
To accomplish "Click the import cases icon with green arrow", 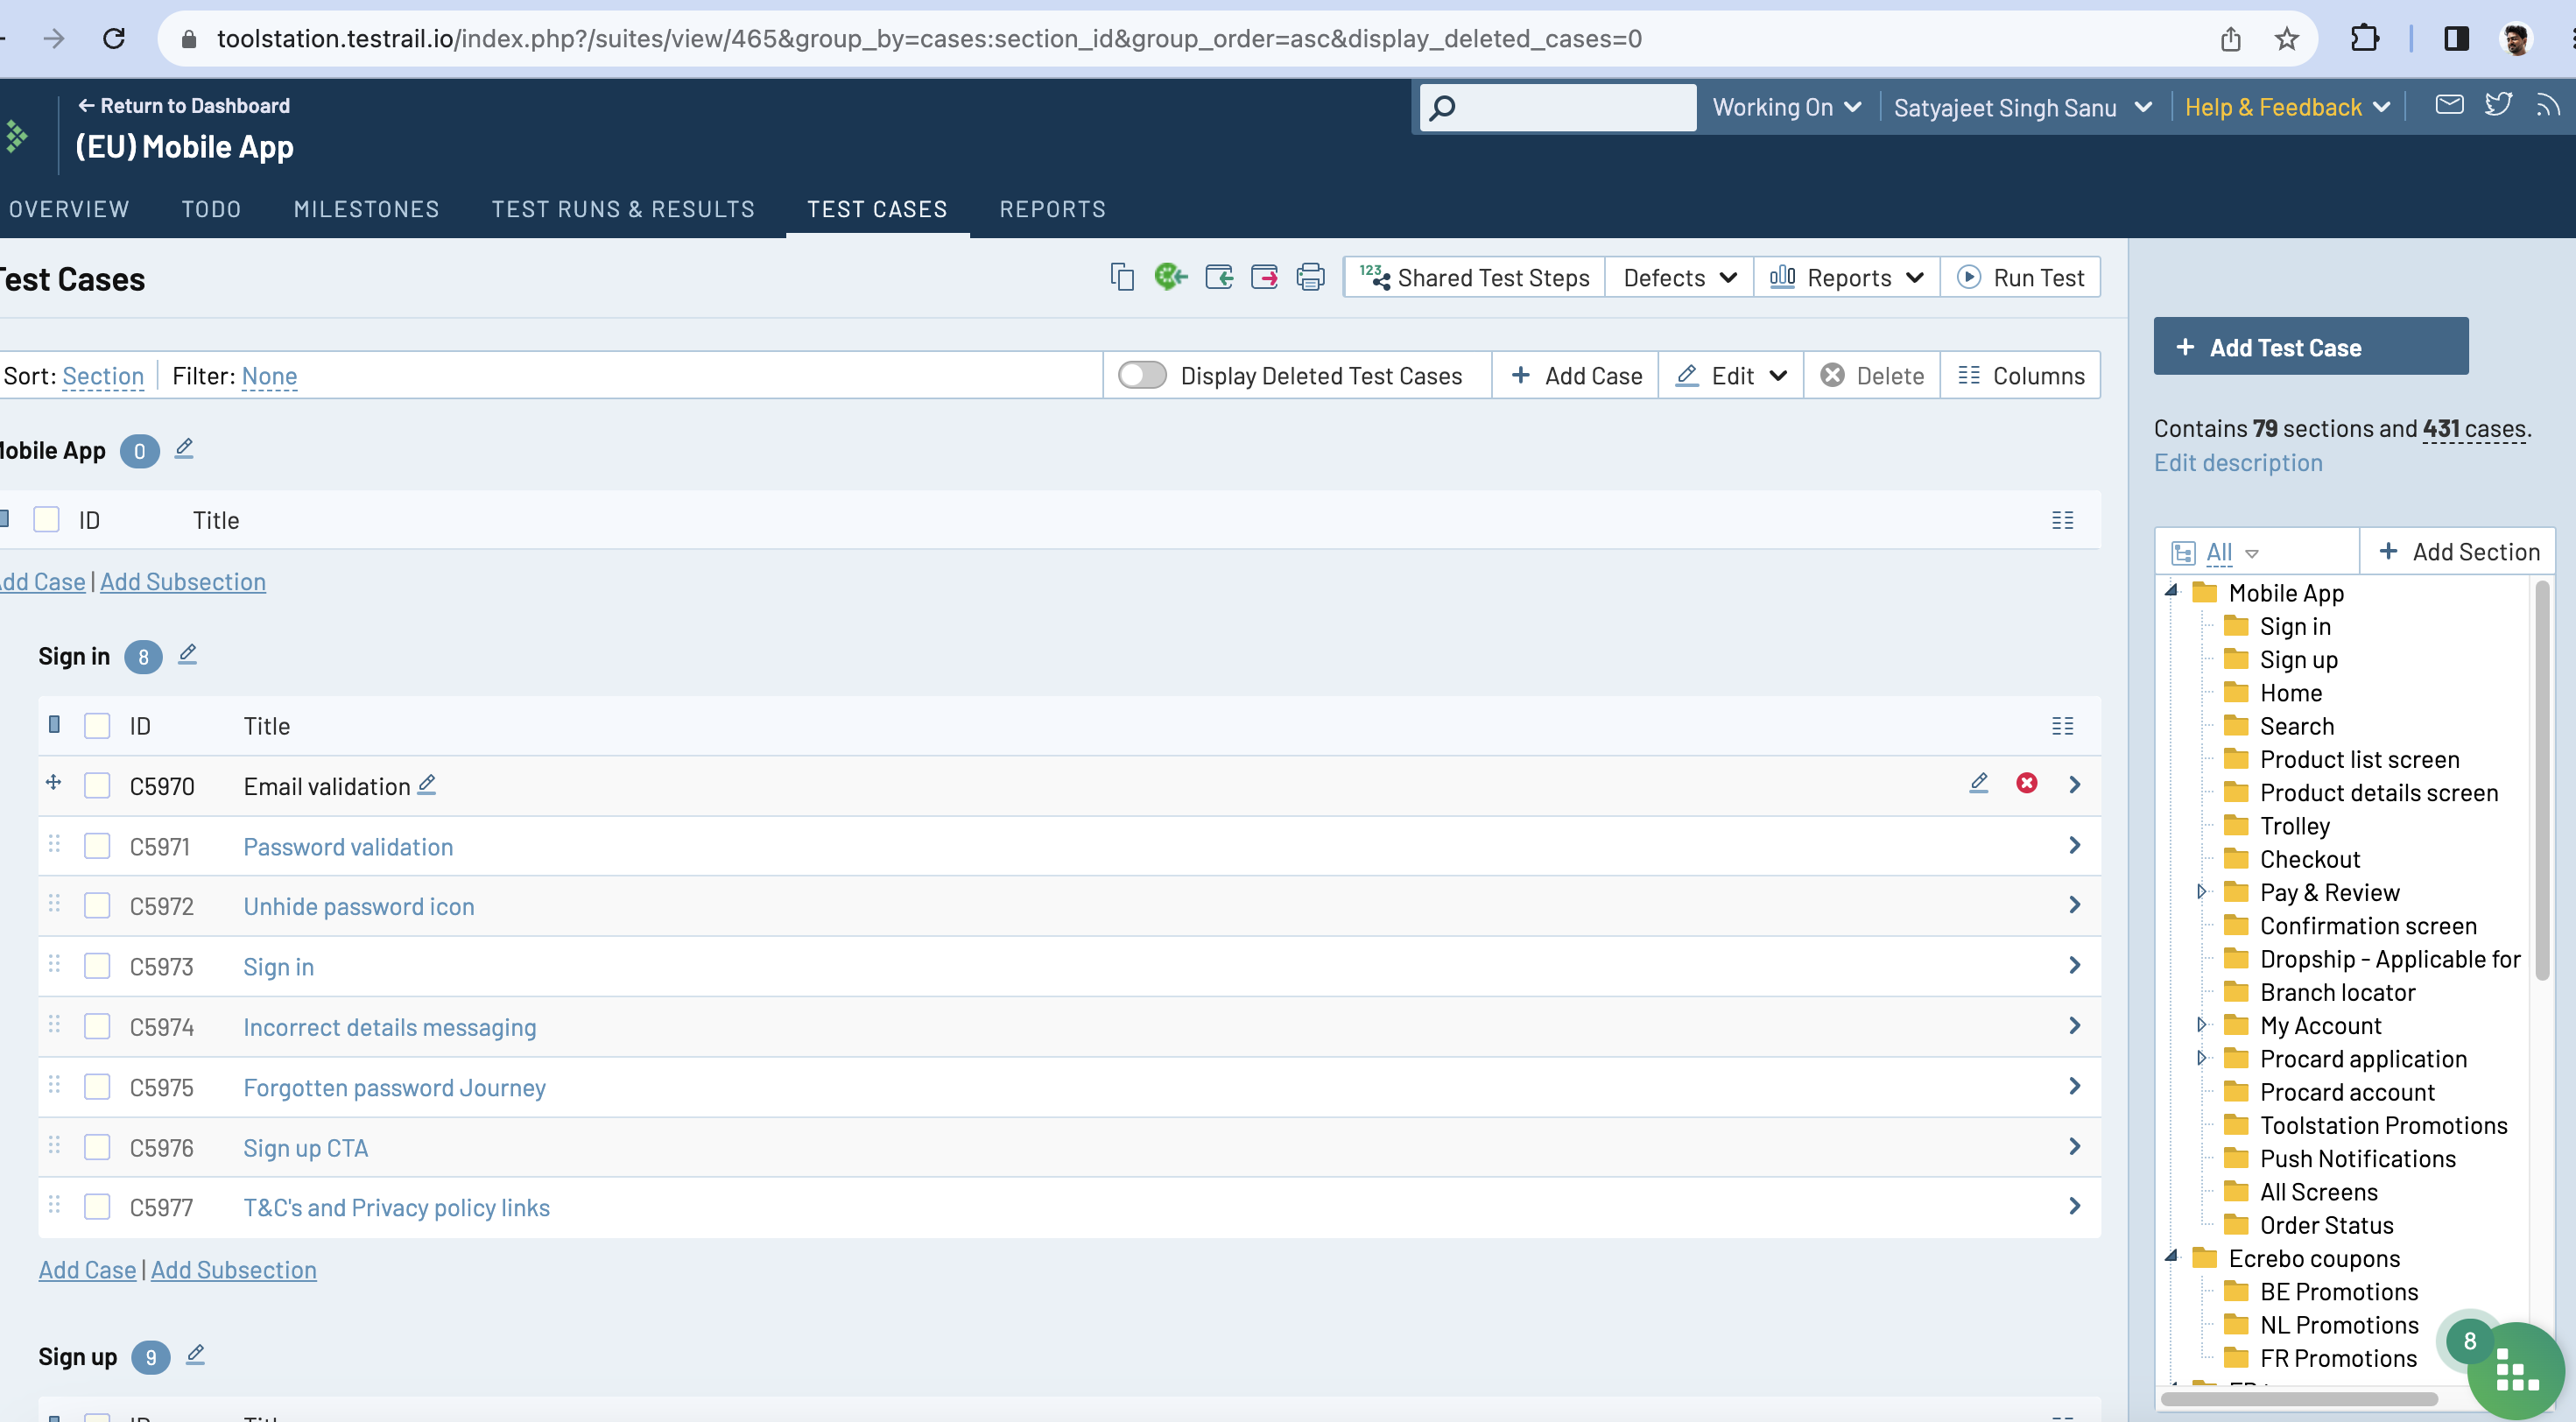I will 1218,277.
